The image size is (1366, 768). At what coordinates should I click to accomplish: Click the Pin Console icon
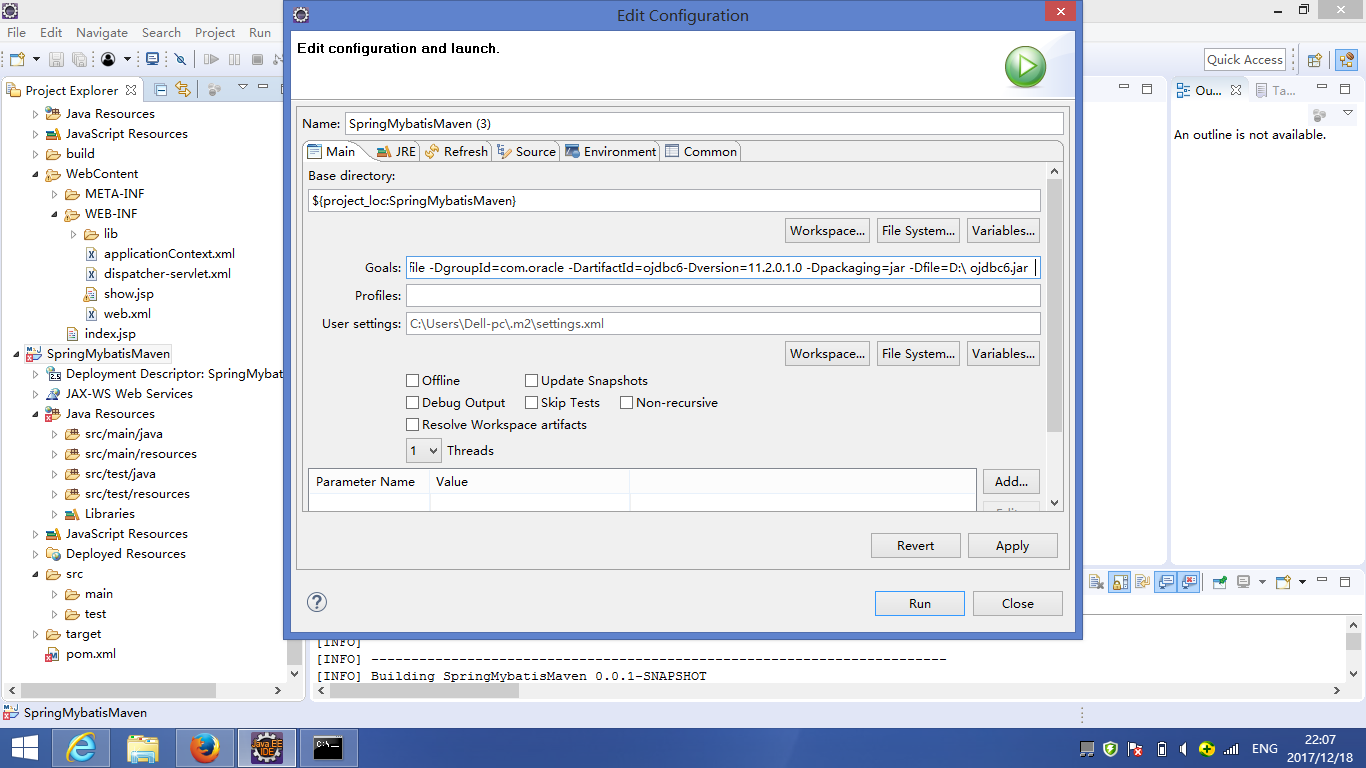[1220, 582]
